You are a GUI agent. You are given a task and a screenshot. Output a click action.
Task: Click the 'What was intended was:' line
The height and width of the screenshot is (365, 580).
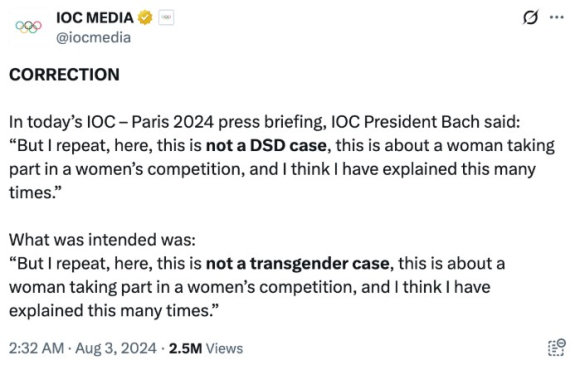[102, 240]
